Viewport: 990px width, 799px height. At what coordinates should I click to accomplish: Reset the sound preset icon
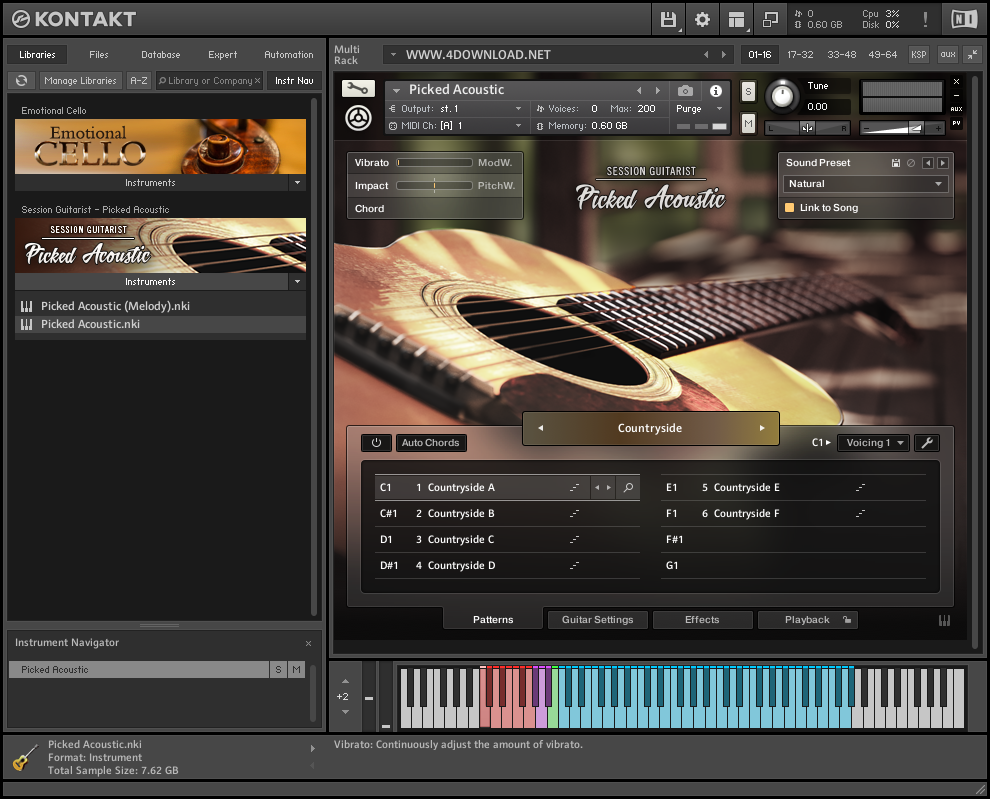tap(911, 163)
